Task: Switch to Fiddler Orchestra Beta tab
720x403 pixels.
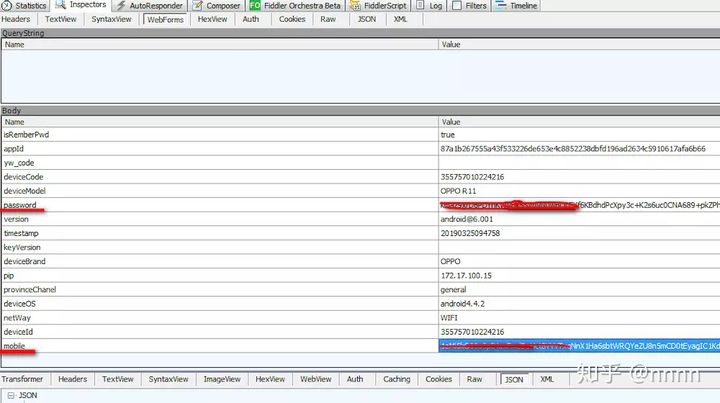Action: 296,6
